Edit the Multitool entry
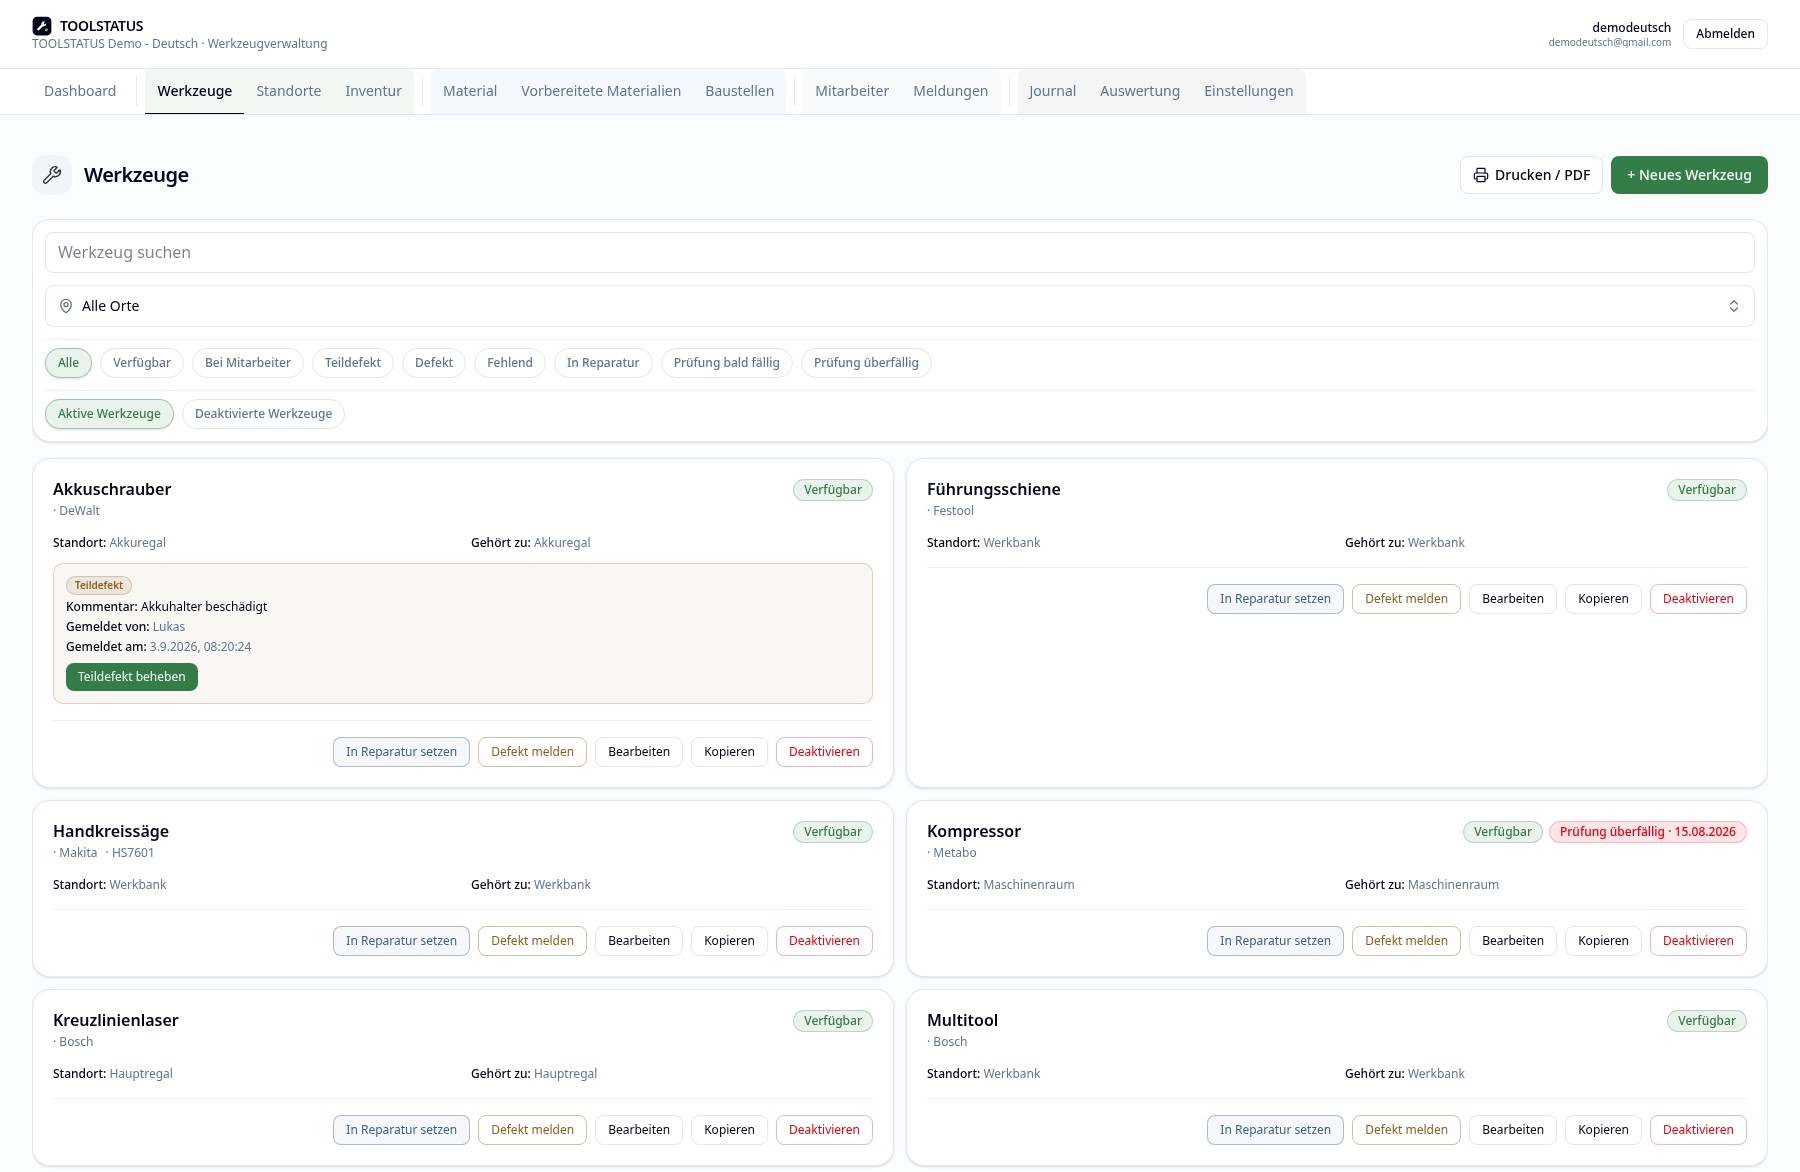The width and height of the screenshot is (1800, 1172). pos(1513,1130)
